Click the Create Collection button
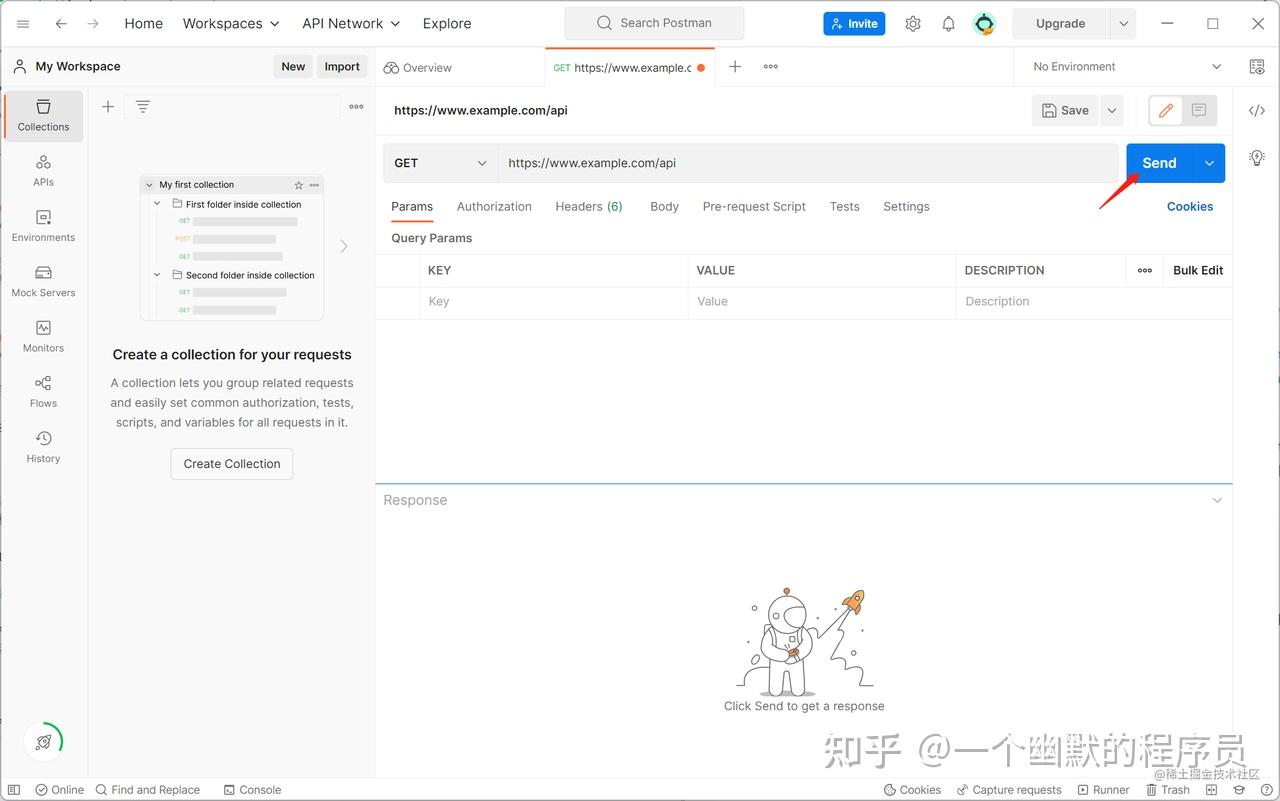This screenshot has height=801, width=1280. tap(231, 463)
